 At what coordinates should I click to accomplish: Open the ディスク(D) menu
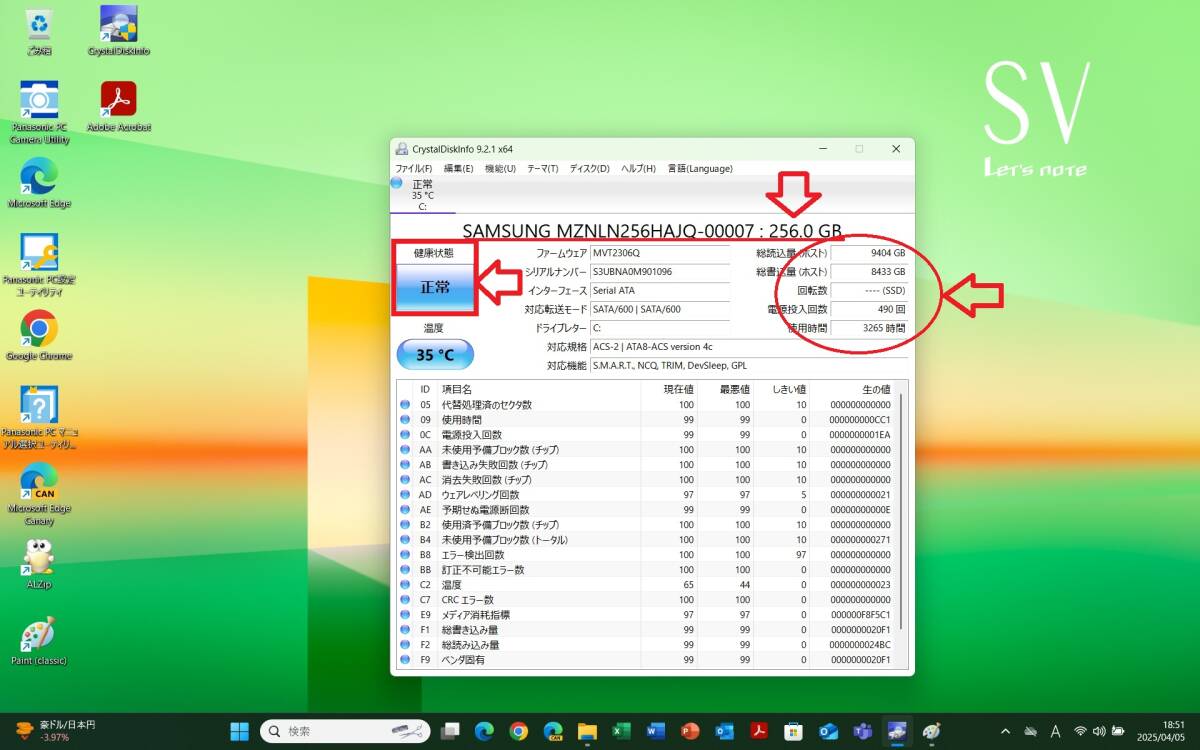589,168
